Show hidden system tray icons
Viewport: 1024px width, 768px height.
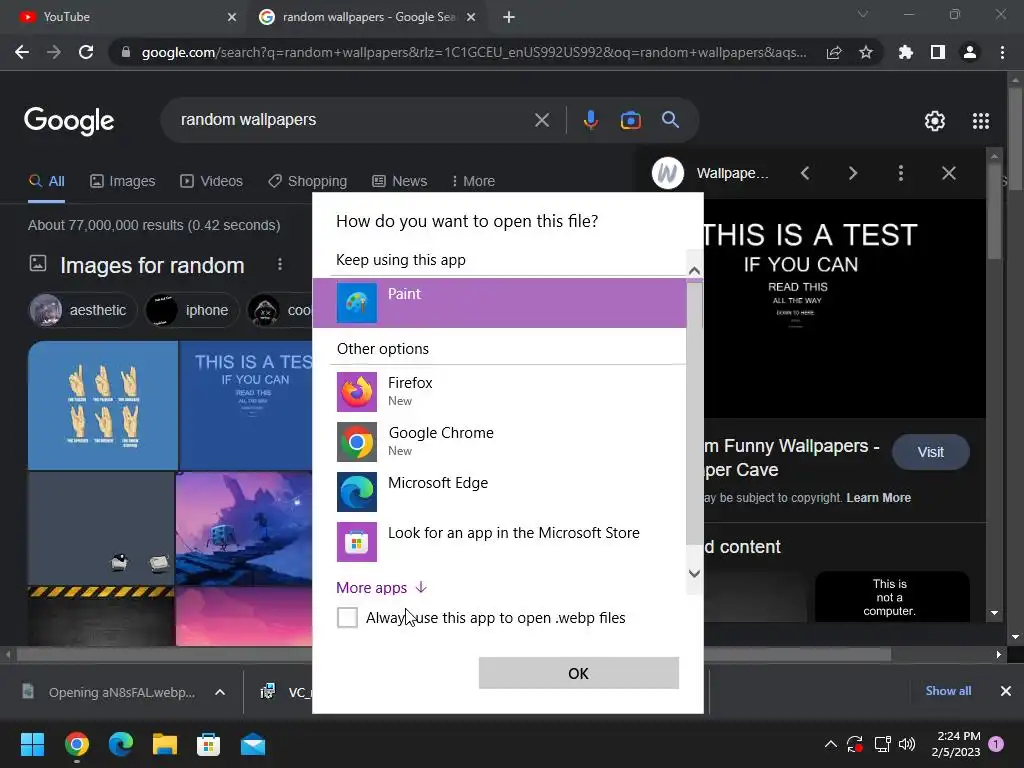(831, 744)
